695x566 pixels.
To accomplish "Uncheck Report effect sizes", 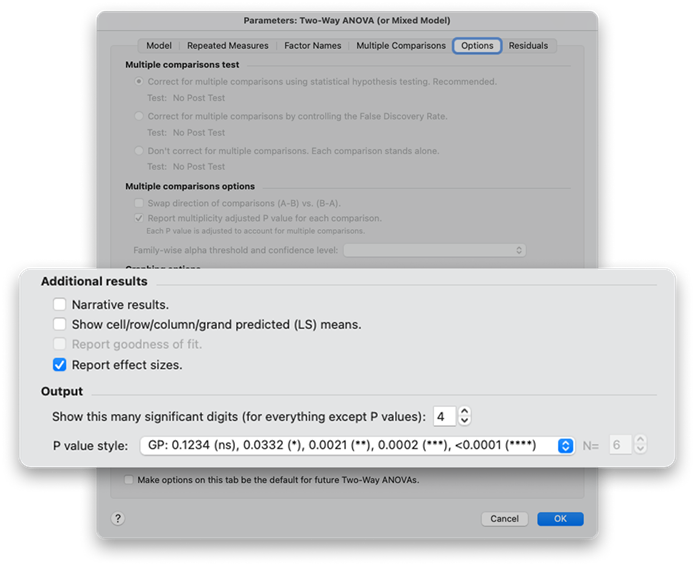I will [x=60, y=365].
